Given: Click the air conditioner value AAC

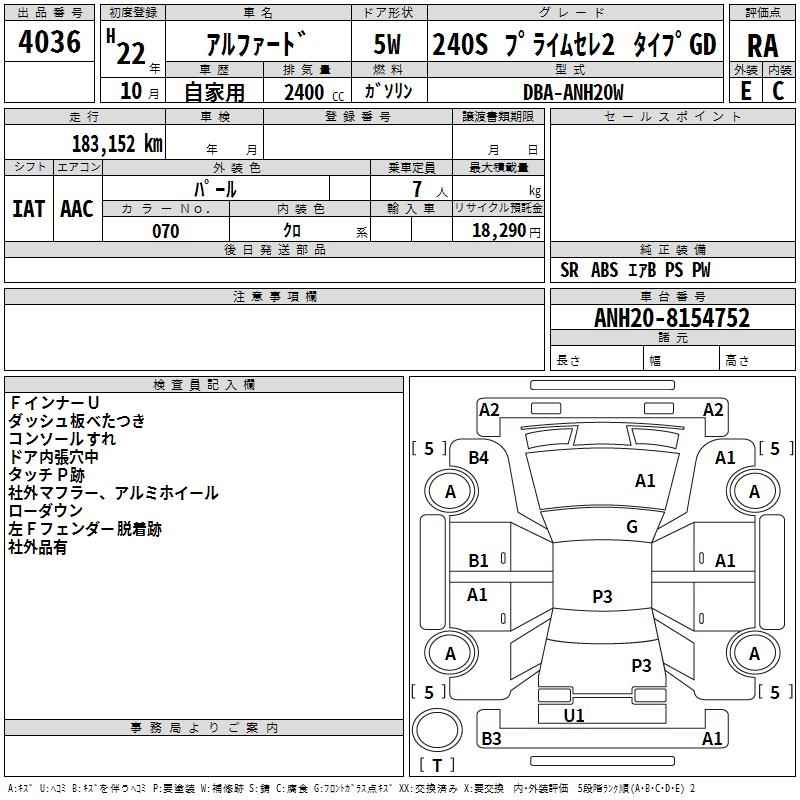Looking at the screenshot, I should click(77, 209).
